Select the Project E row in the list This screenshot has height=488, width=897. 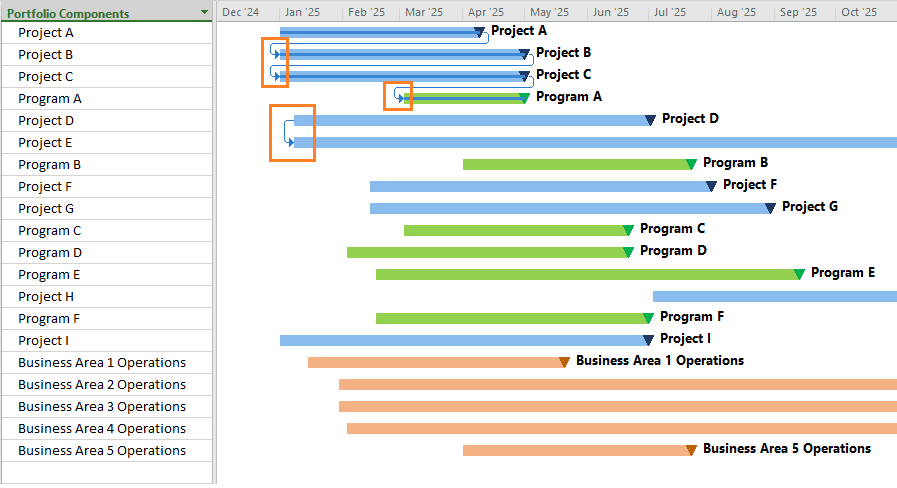pos(107,143)
